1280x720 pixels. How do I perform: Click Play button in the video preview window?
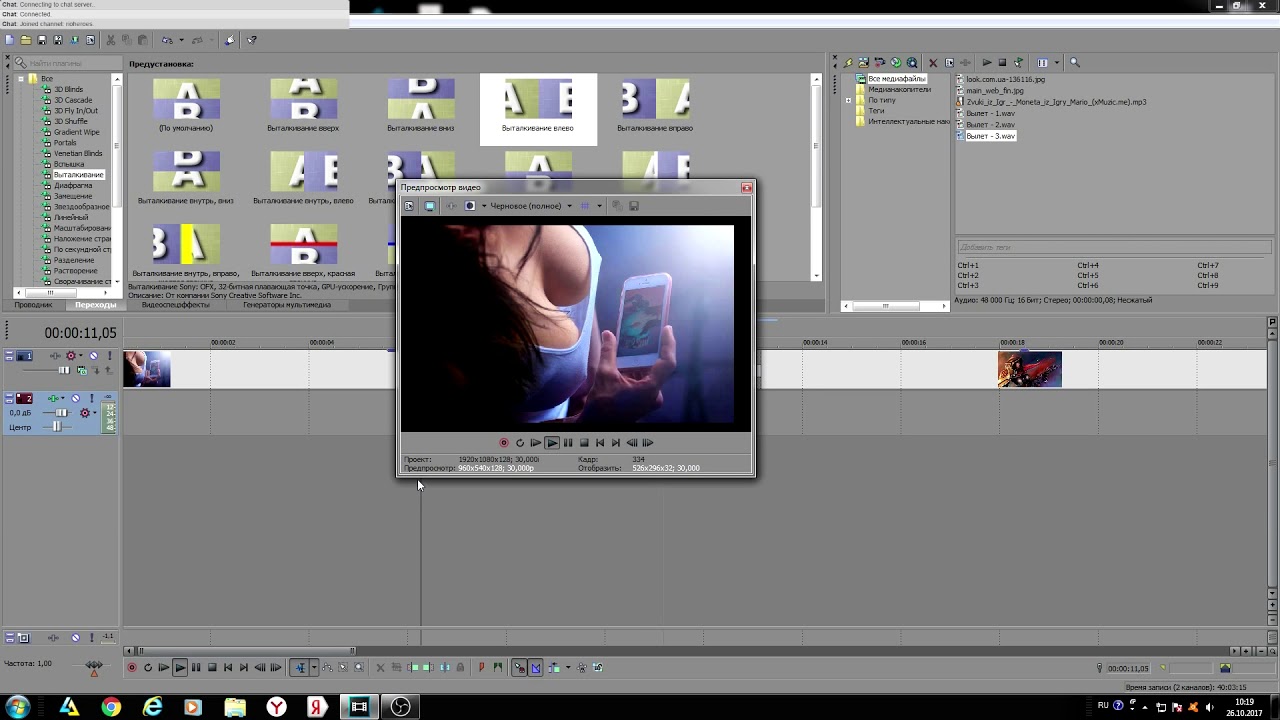552,443
